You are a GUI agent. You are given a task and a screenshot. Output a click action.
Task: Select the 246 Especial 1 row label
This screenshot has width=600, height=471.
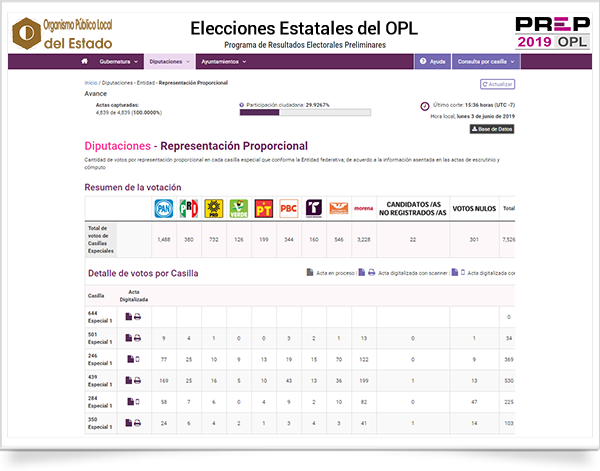pos(100,359)
